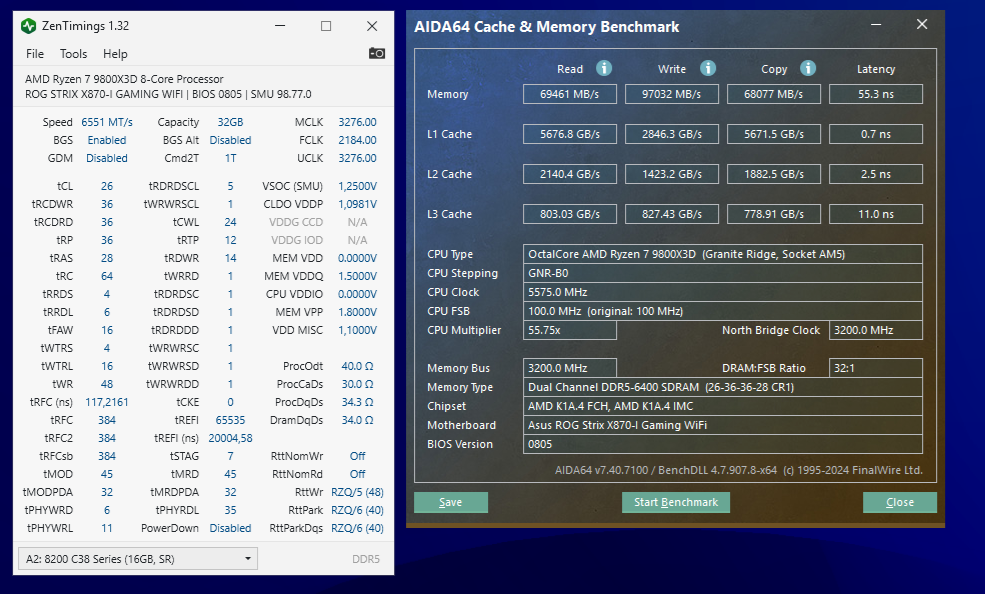
Task: Close the AIDA64 window with X
Action: tap(922, 24)
